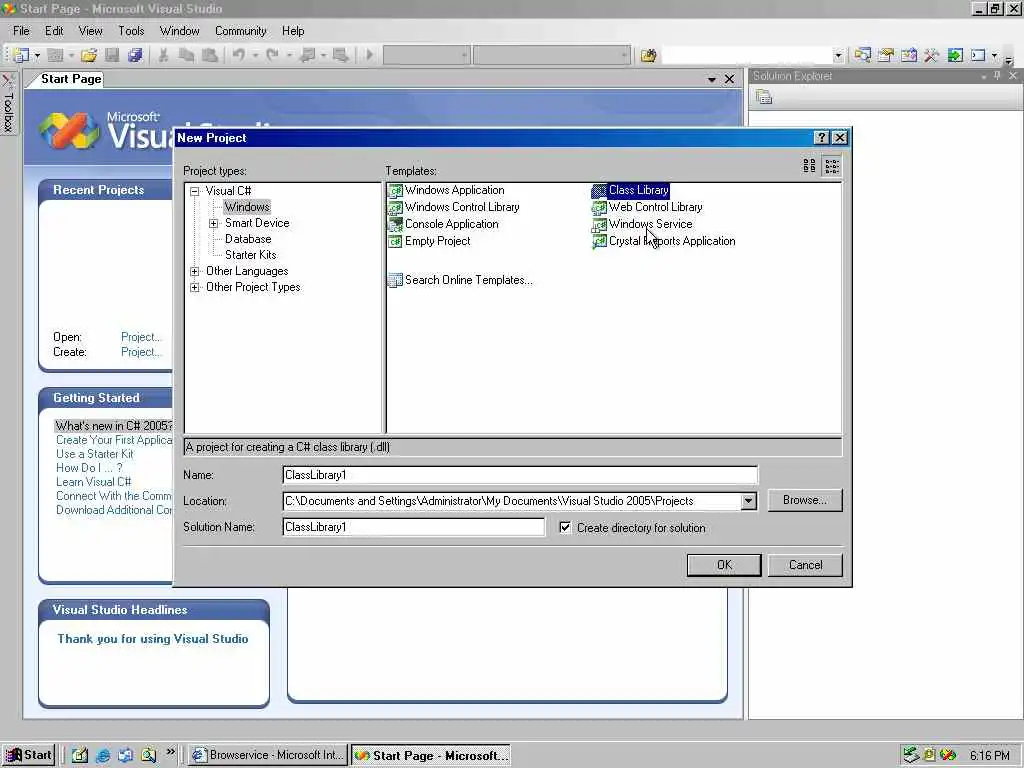Click 'Learn Visual C#' link
This screenshot has width=1024, height=768.
93,482
